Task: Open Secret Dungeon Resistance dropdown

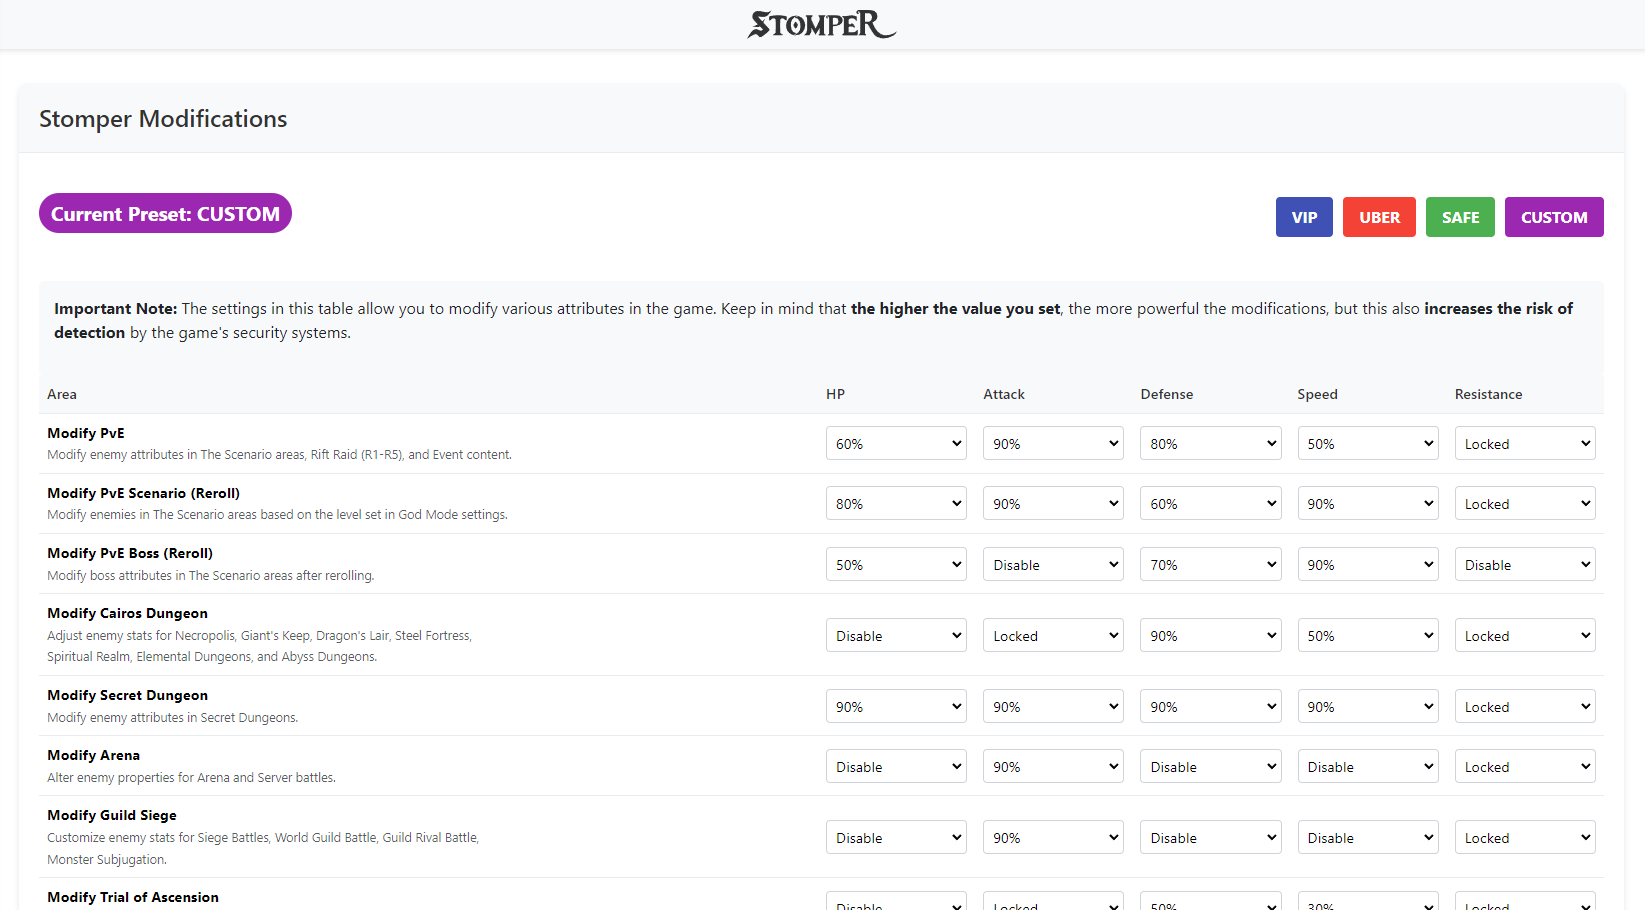Action: pos(1525,706)
